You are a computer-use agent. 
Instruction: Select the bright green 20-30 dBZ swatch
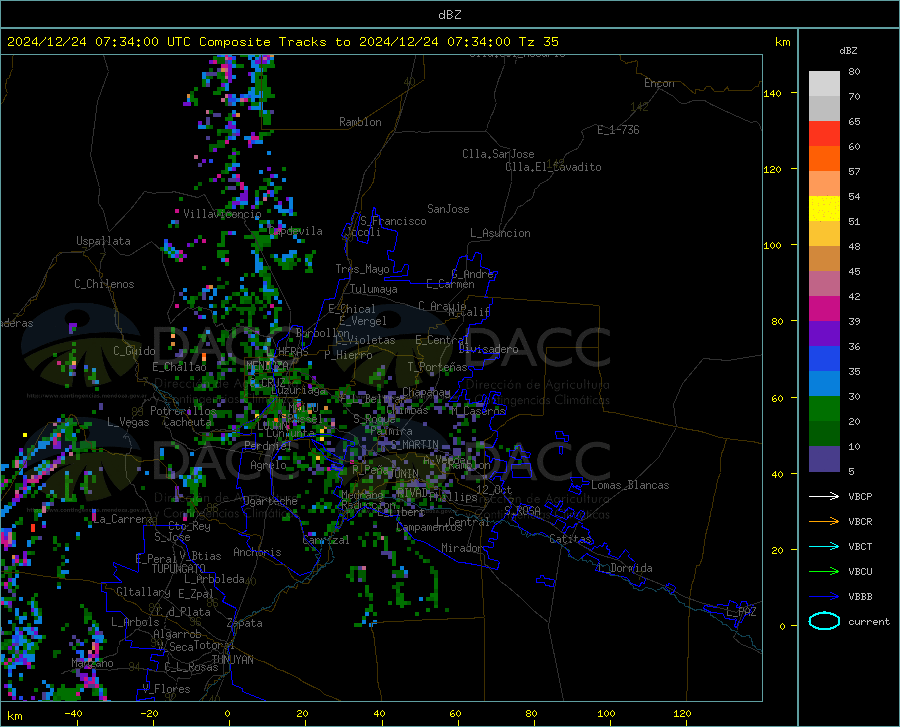pos(824,409)
